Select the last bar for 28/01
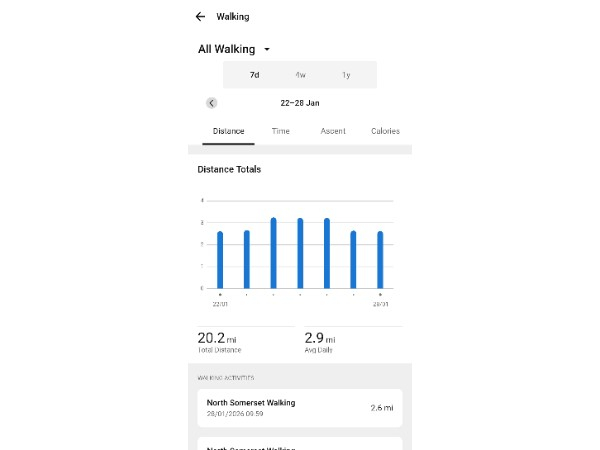The image size is (600, 450). click(380, 260)
